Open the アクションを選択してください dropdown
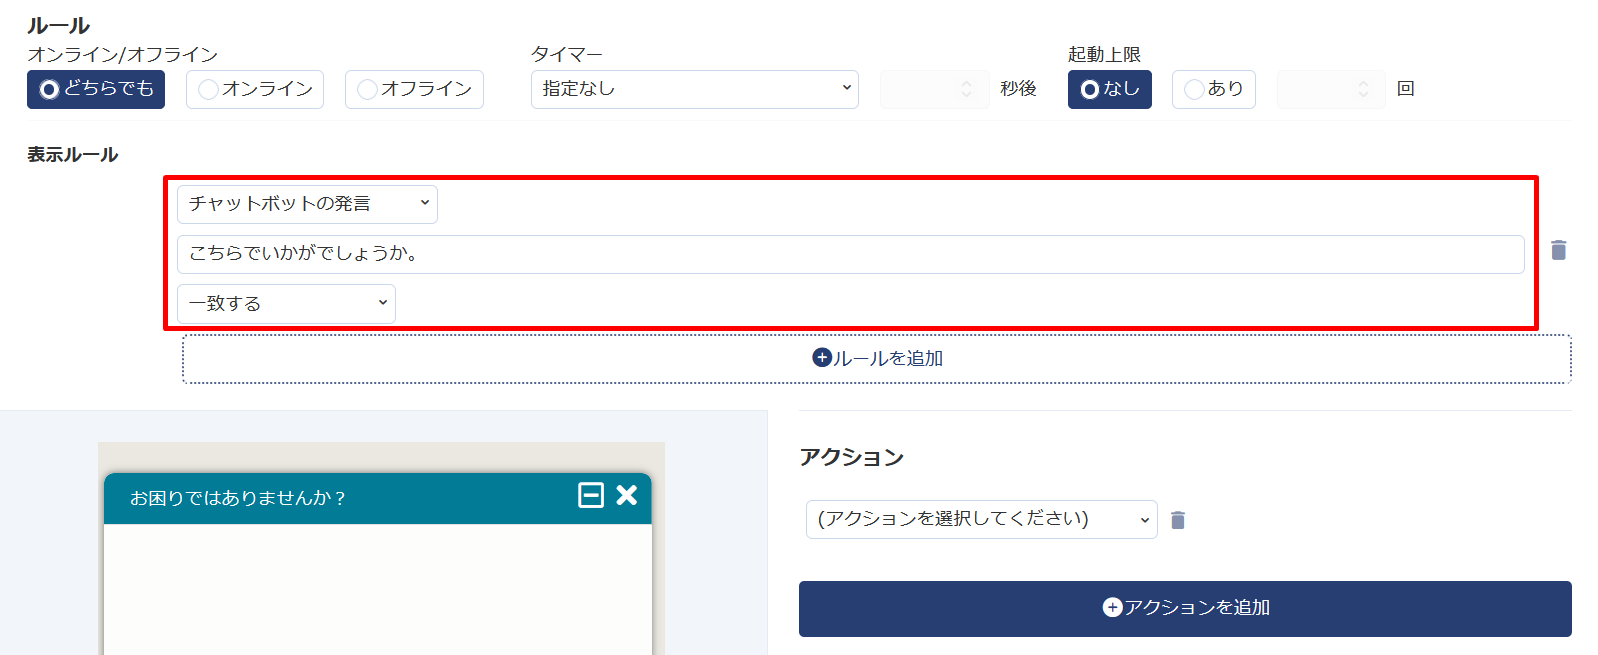The height and width of the screenshot is (655, 1598). pyautogui.click(x=981, y=519)
